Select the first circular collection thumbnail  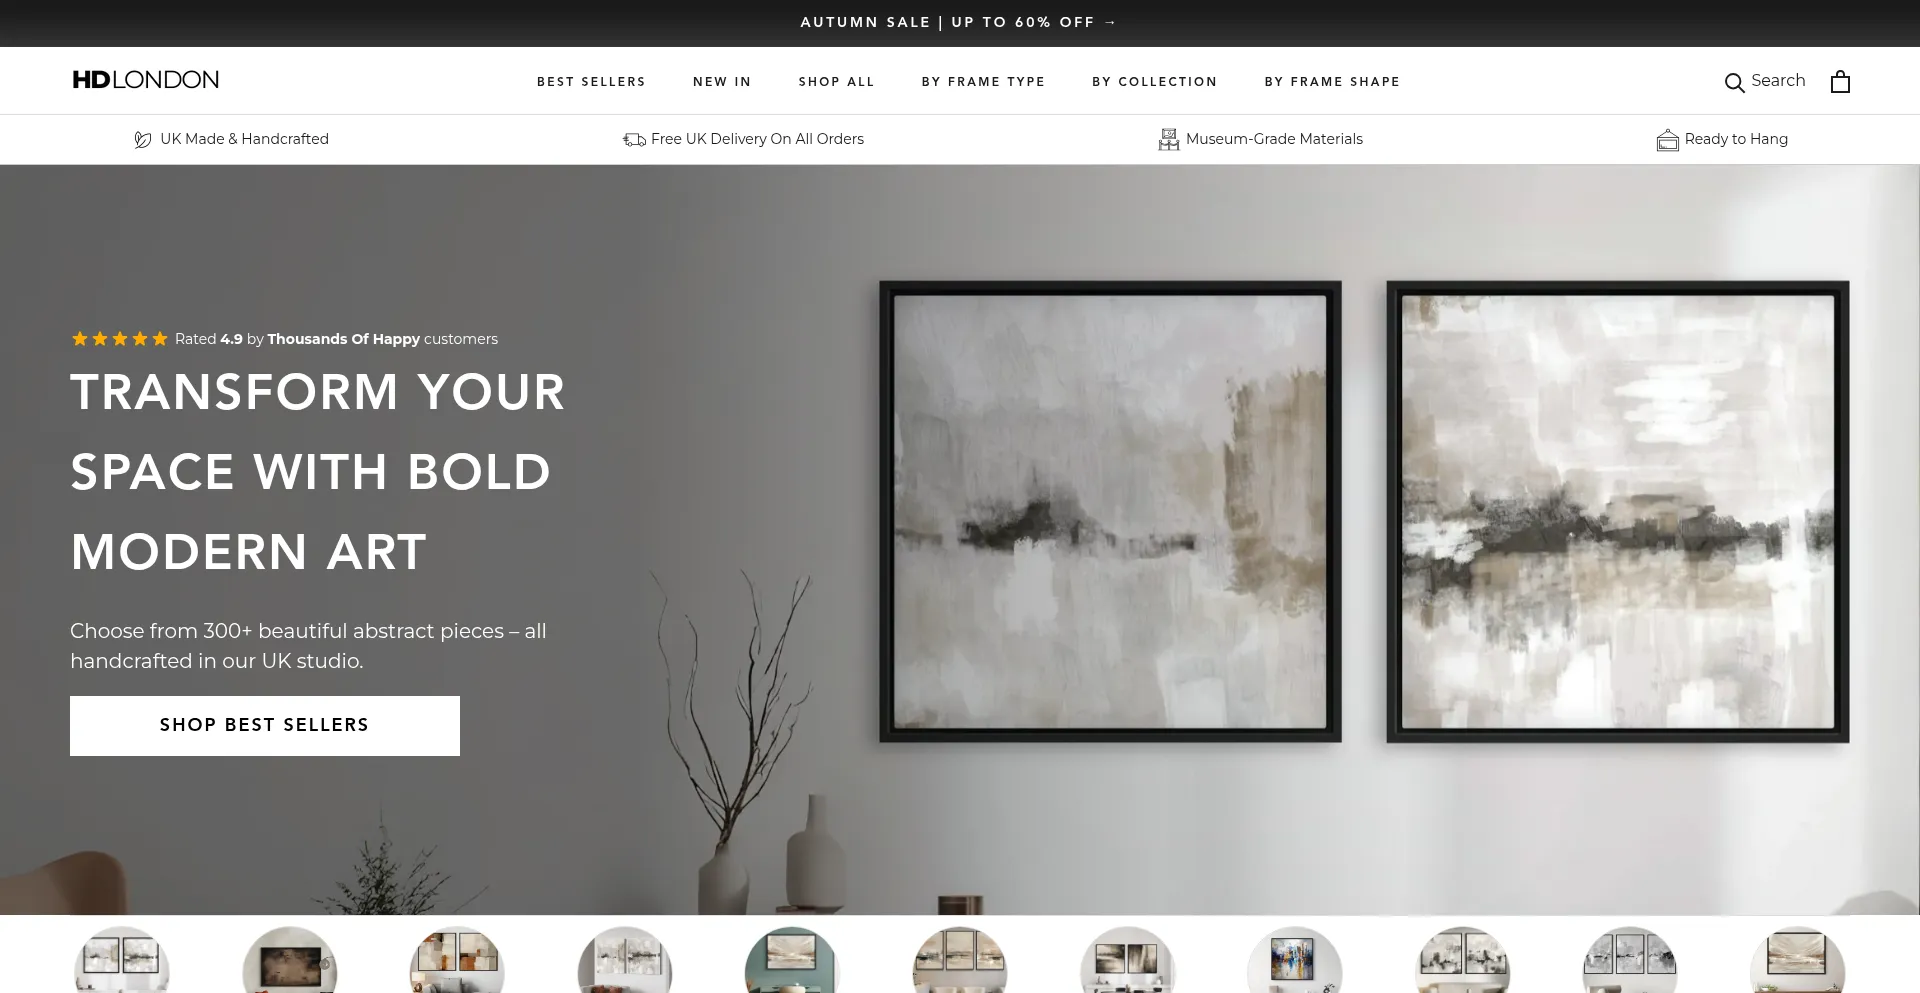tap(122, 960)
